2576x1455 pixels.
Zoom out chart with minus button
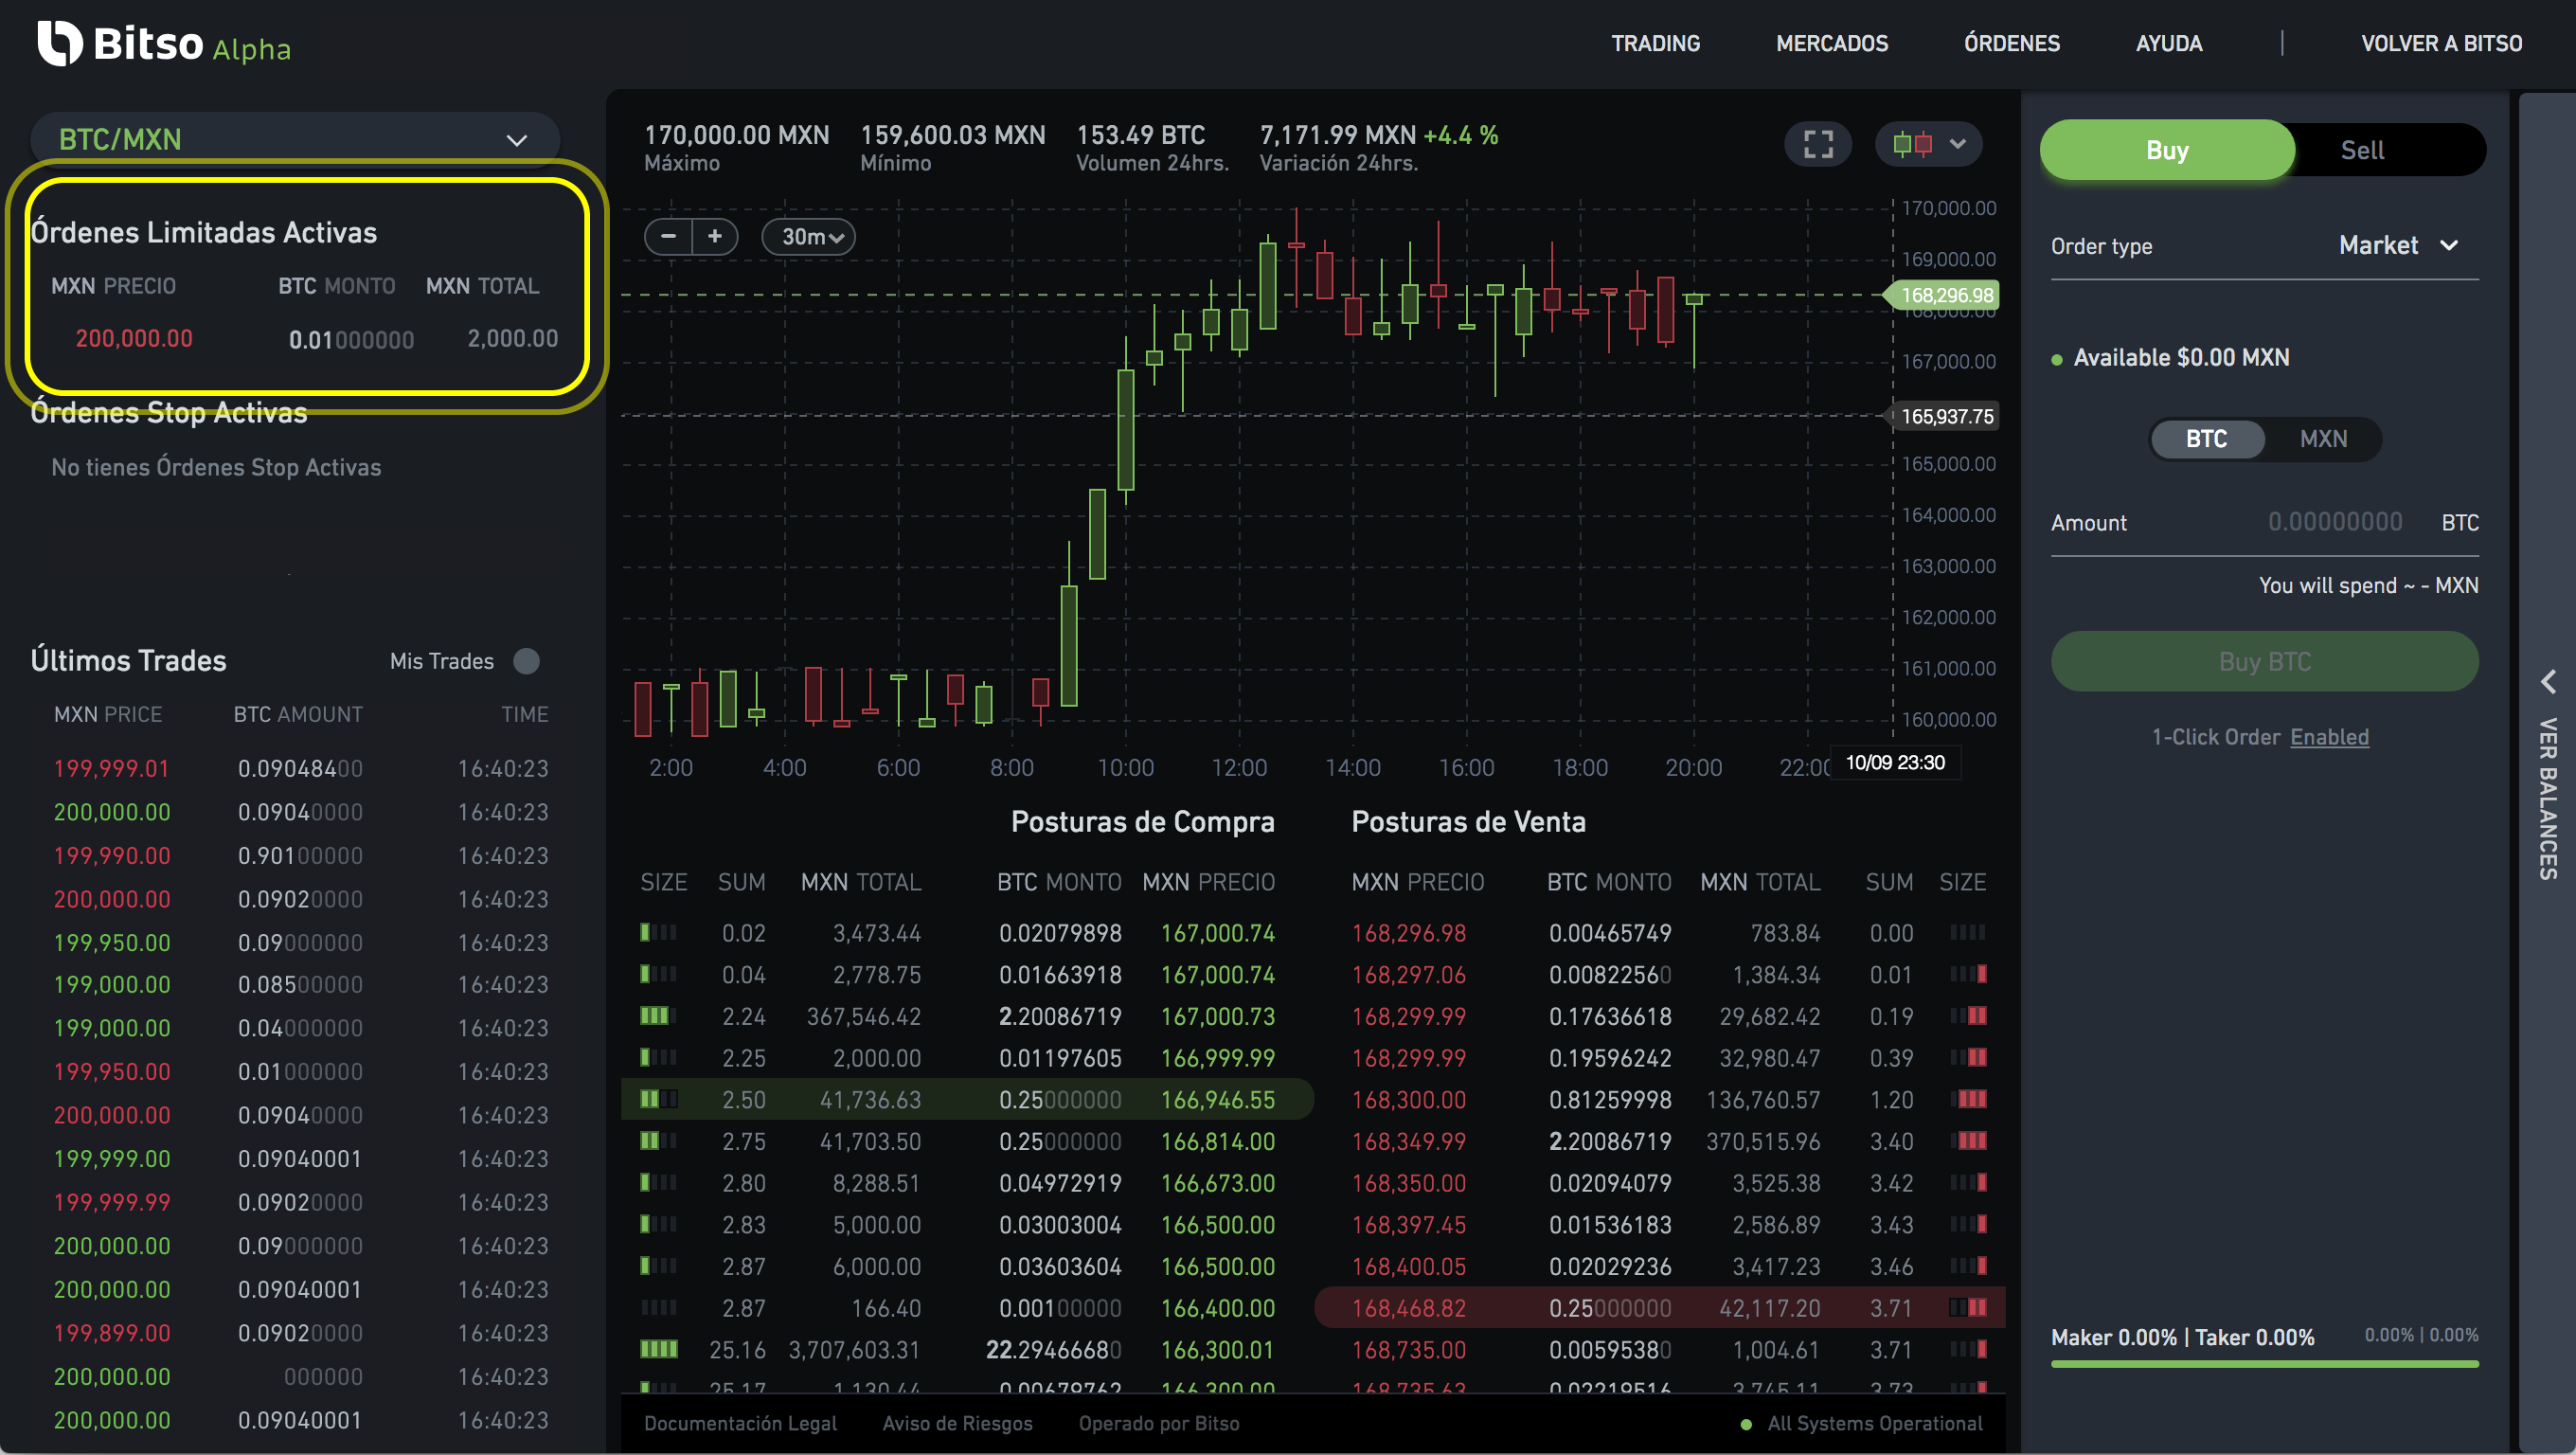pyautogui.click(x=669, y=236)
